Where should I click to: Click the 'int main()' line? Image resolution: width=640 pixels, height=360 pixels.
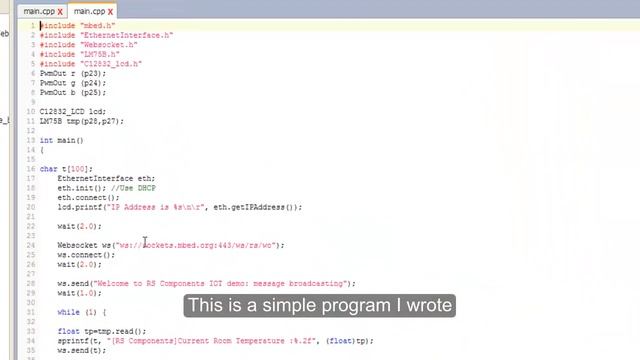pos(62,140)
